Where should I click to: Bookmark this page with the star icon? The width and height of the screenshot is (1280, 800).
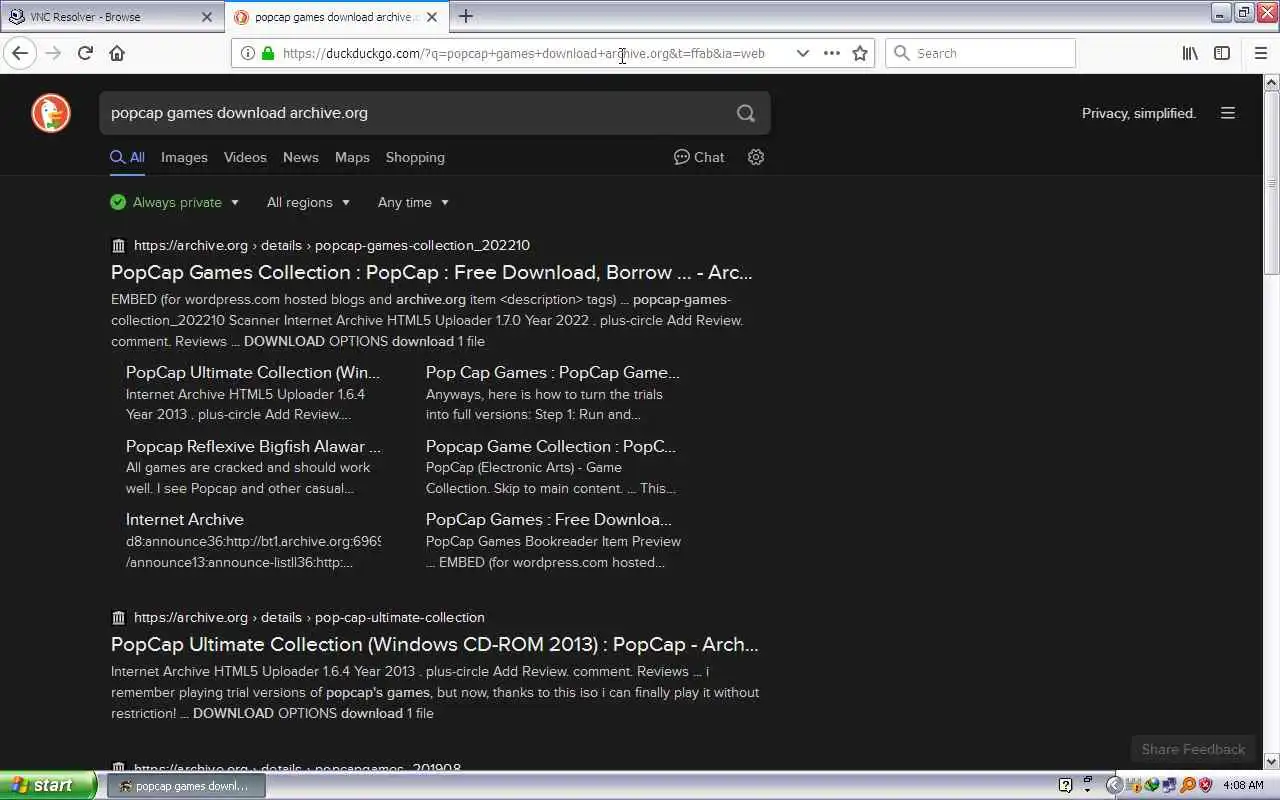[860, 53]
